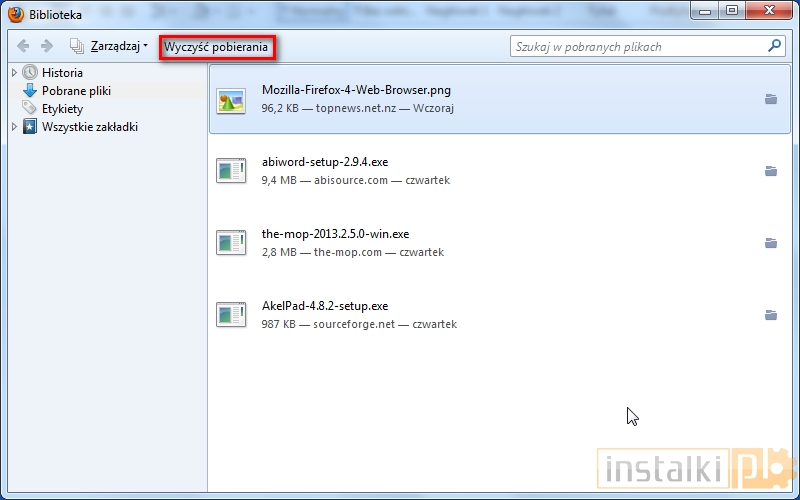Click the Wyczyść pobierania button
This screenshot has width=800, height=500.
[216, 47]
